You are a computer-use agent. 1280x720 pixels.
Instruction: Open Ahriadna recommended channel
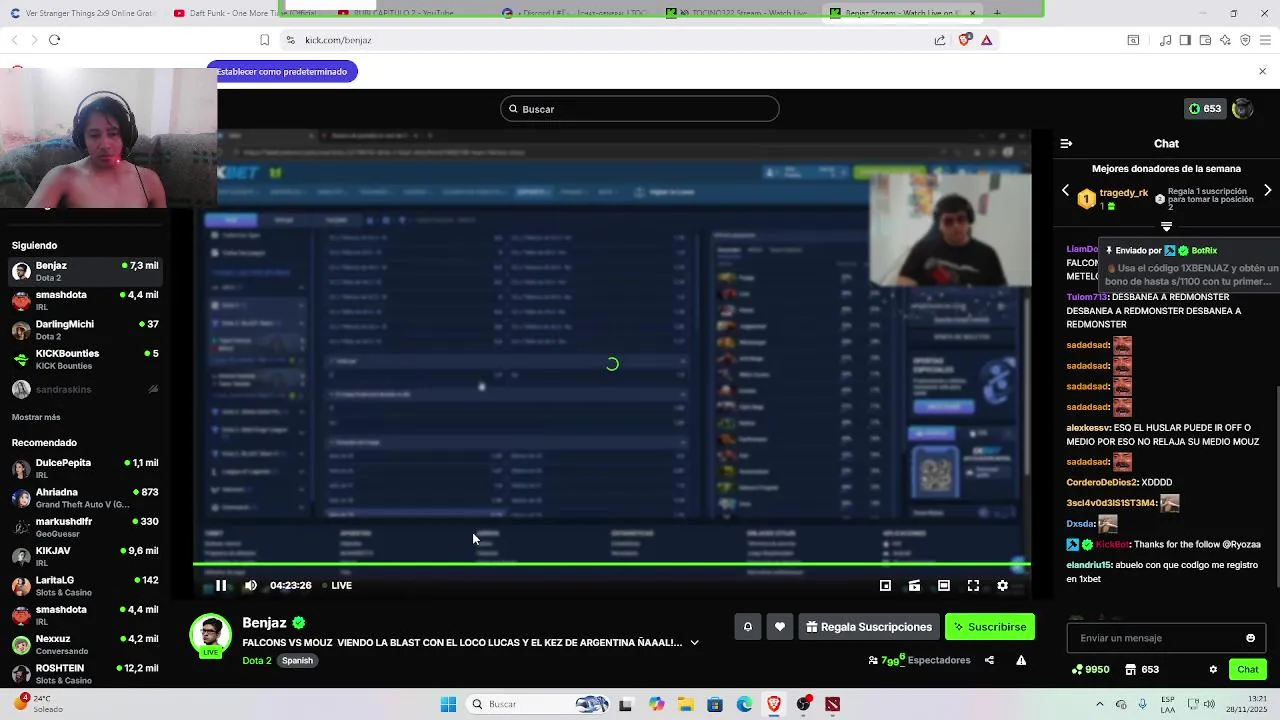(85, 498)
